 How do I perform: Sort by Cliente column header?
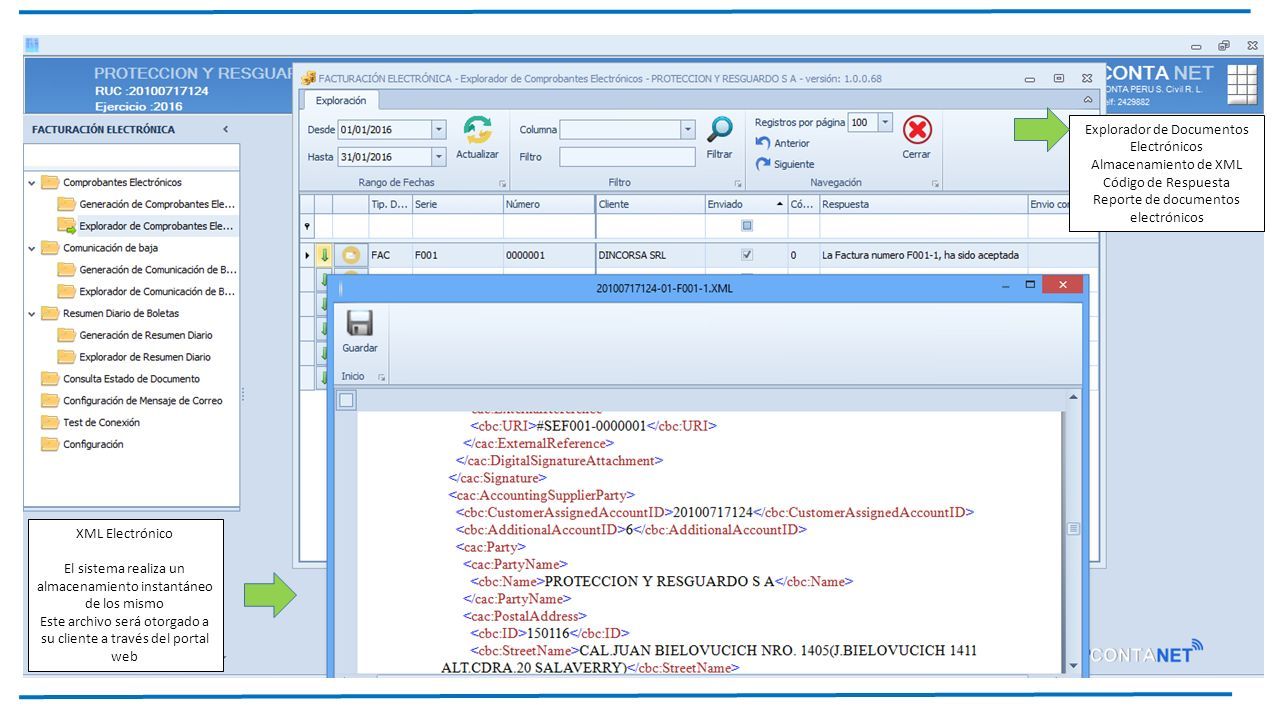pos(649,204)
